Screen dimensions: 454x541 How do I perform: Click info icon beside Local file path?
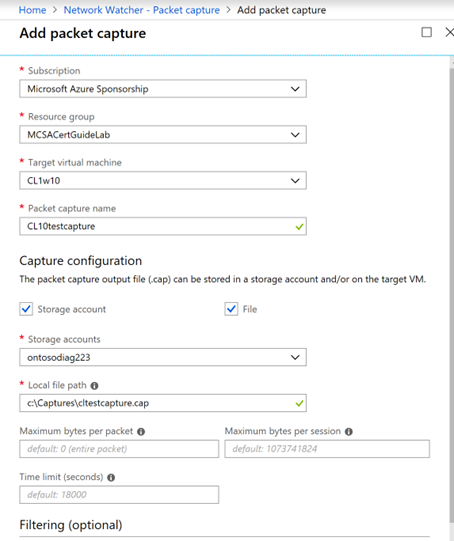pyautogui.click(x=94, y=386)
